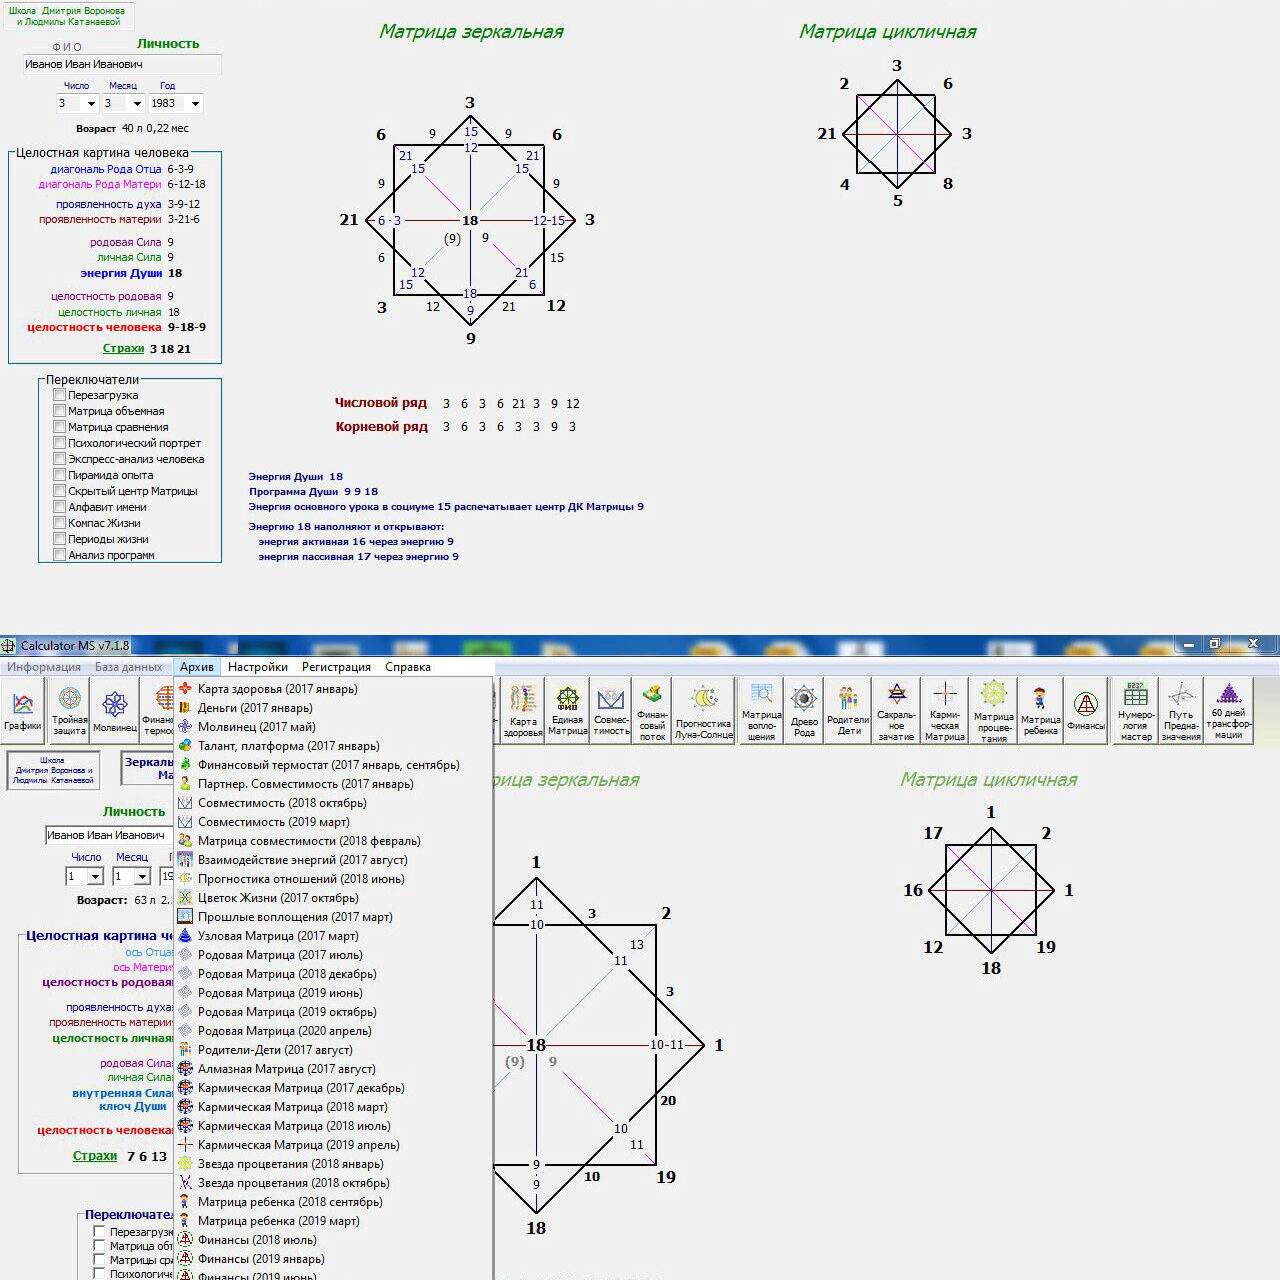This screenshot has height=1280, width=1280.
Task: Choose Цветок Жизни (2017 октябрь) archive entry
Action: point(277,898)
